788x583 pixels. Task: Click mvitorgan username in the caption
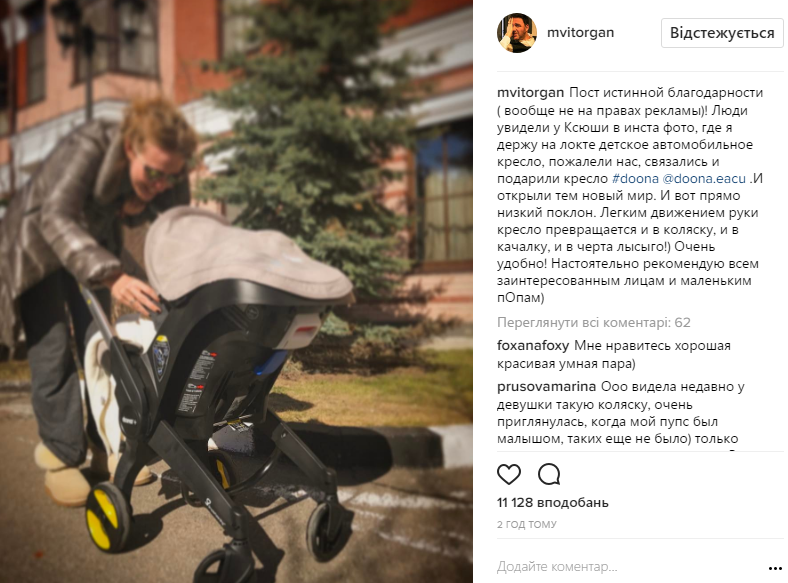531,93
